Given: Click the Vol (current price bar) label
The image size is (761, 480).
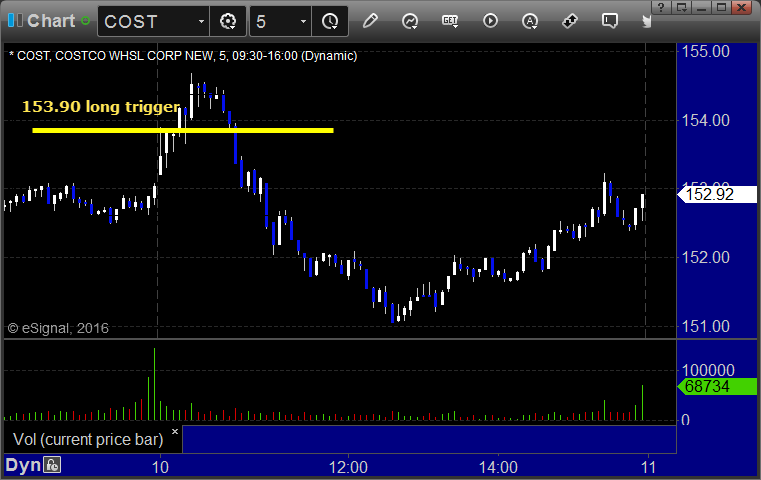Looking at the screenshot, I should point(88,439).
